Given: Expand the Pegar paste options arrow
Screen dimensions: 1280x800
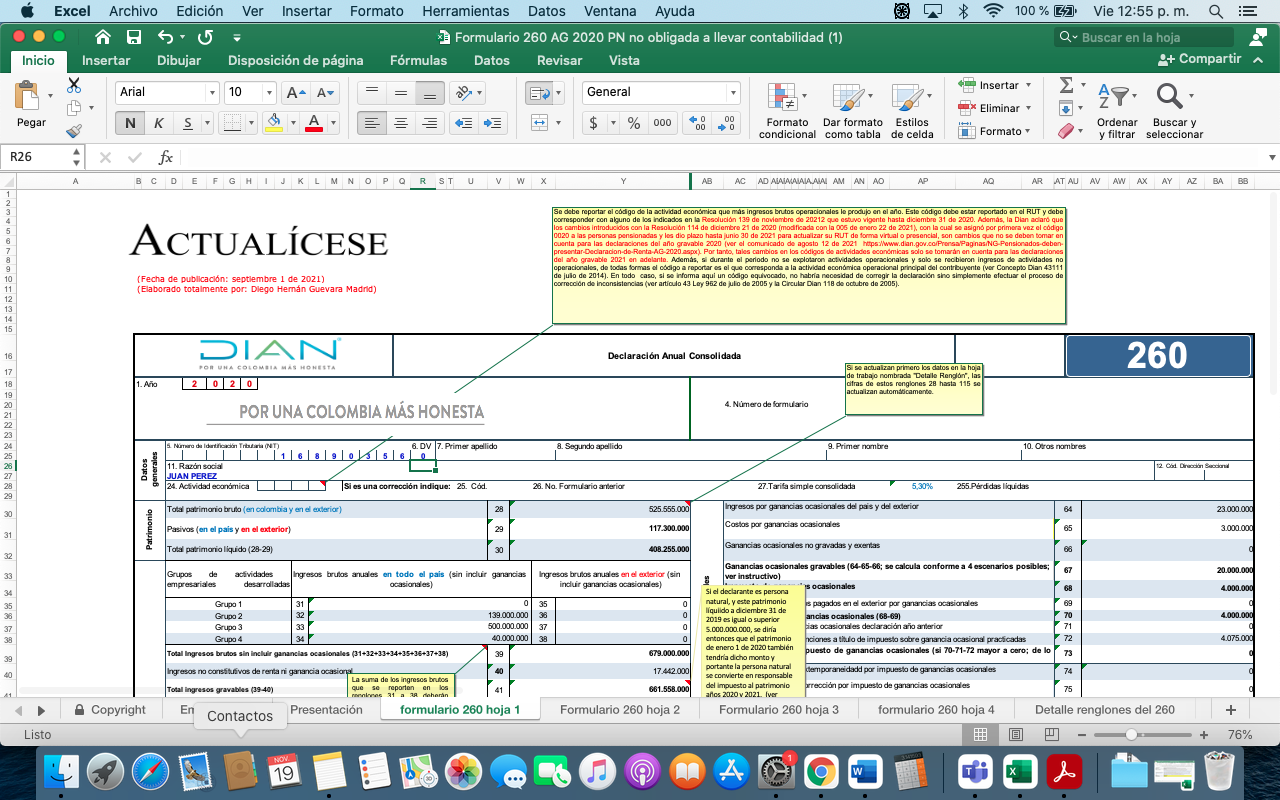Looking at the screenshot, I should [50, 97].
